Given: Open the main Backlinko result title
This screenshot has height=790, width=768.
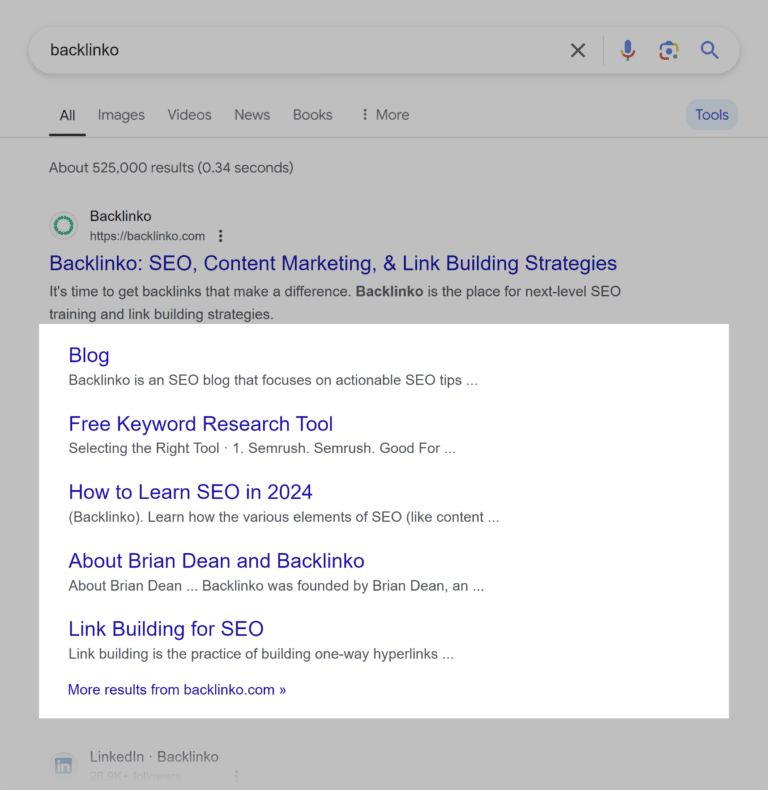Looking at the screenshot, I should (x=333, y=264).
